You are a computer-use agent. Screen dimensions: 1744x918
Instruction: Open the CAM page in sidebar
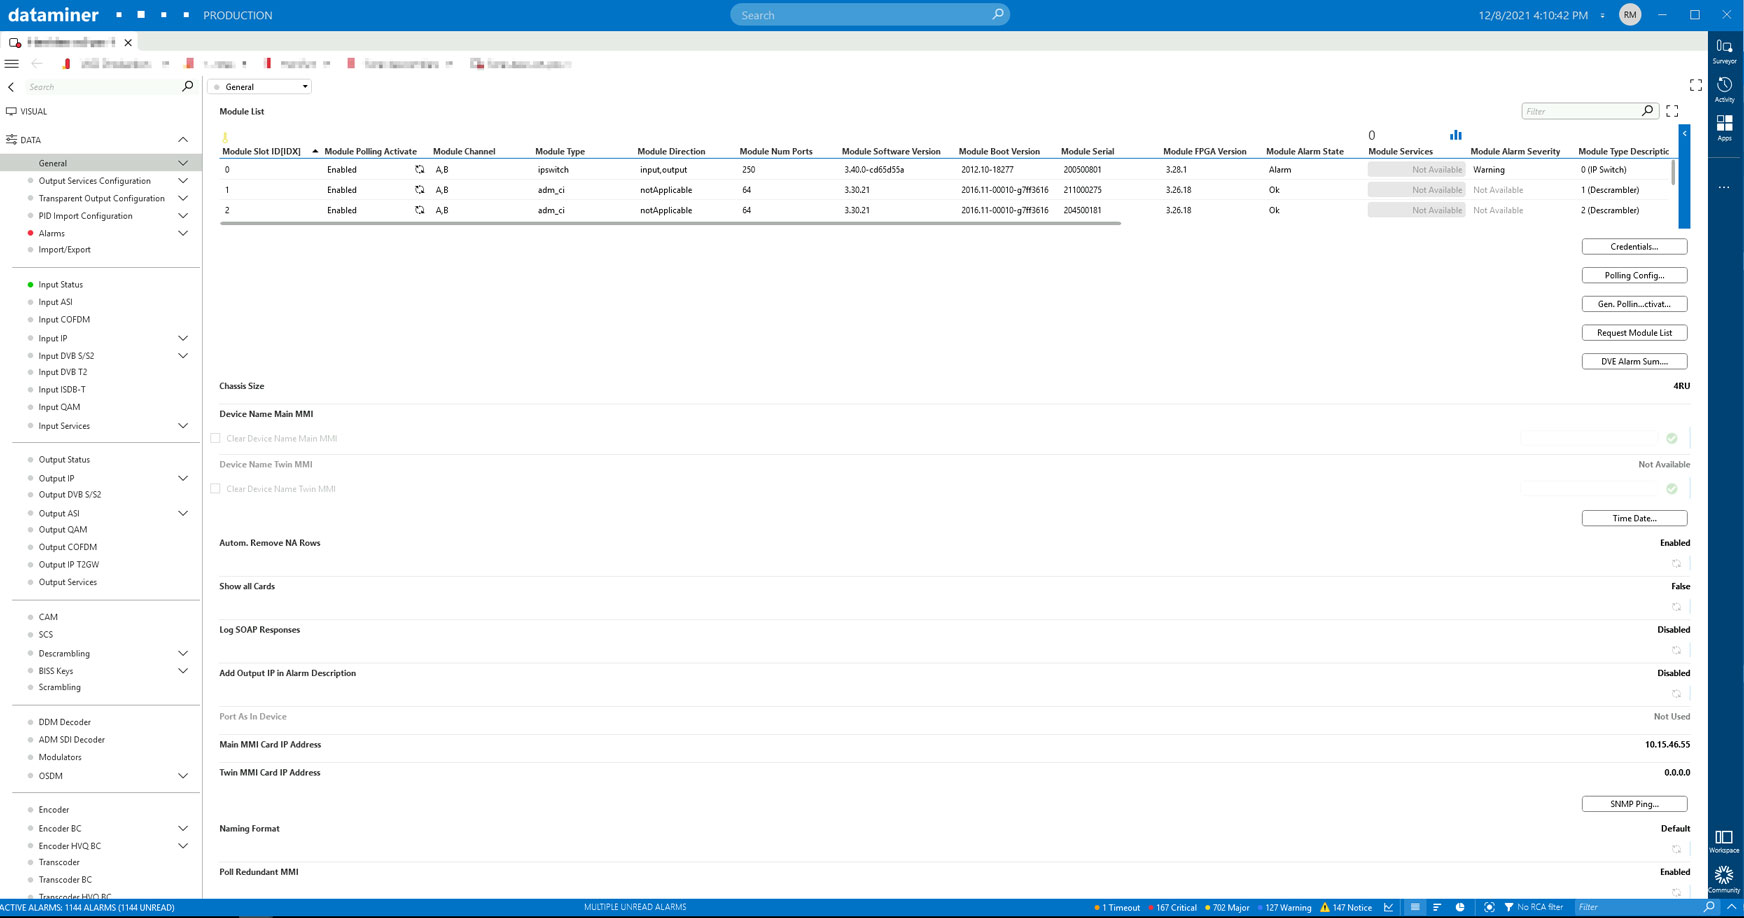pos(48,617)
